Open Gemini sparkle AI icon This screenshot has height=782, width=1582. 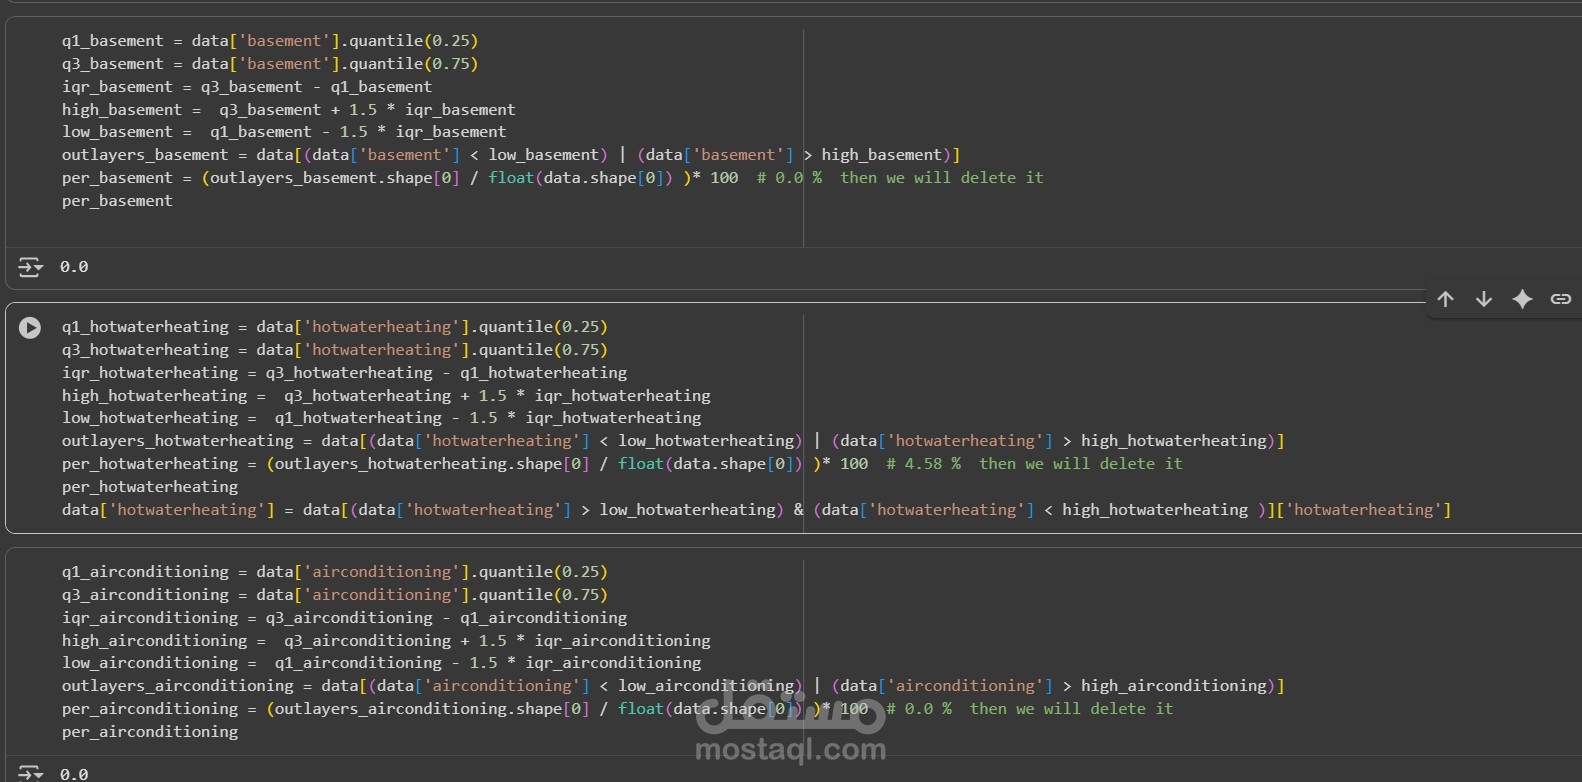click(1522, 299)
